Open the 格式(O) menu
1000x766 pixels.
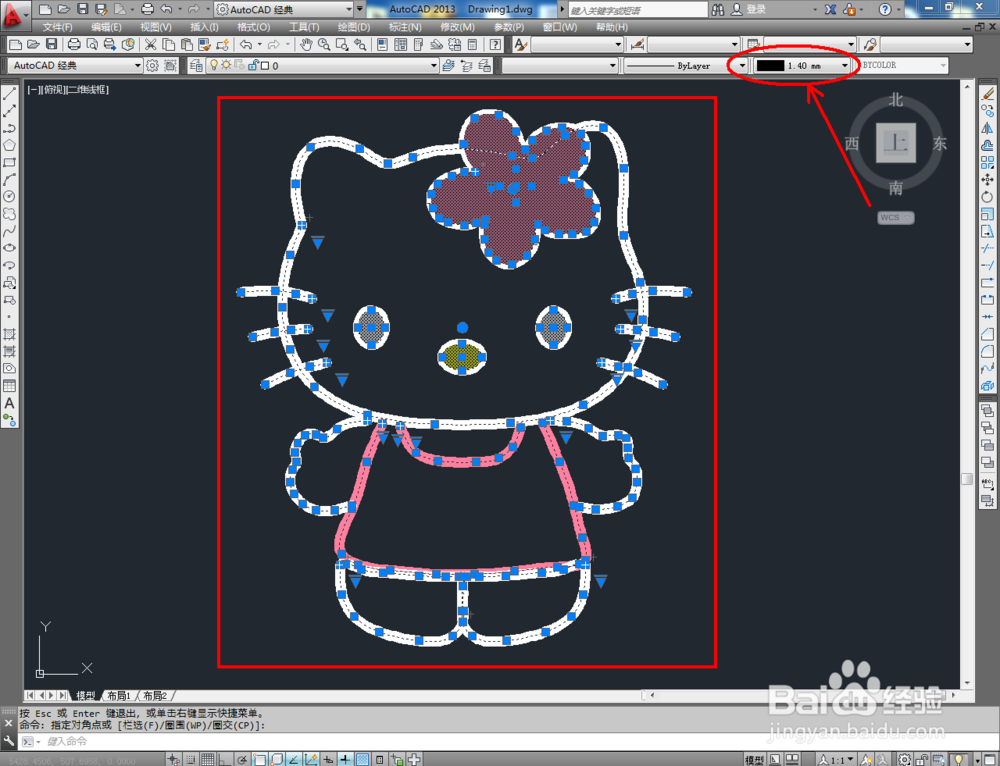pos(253,27)
